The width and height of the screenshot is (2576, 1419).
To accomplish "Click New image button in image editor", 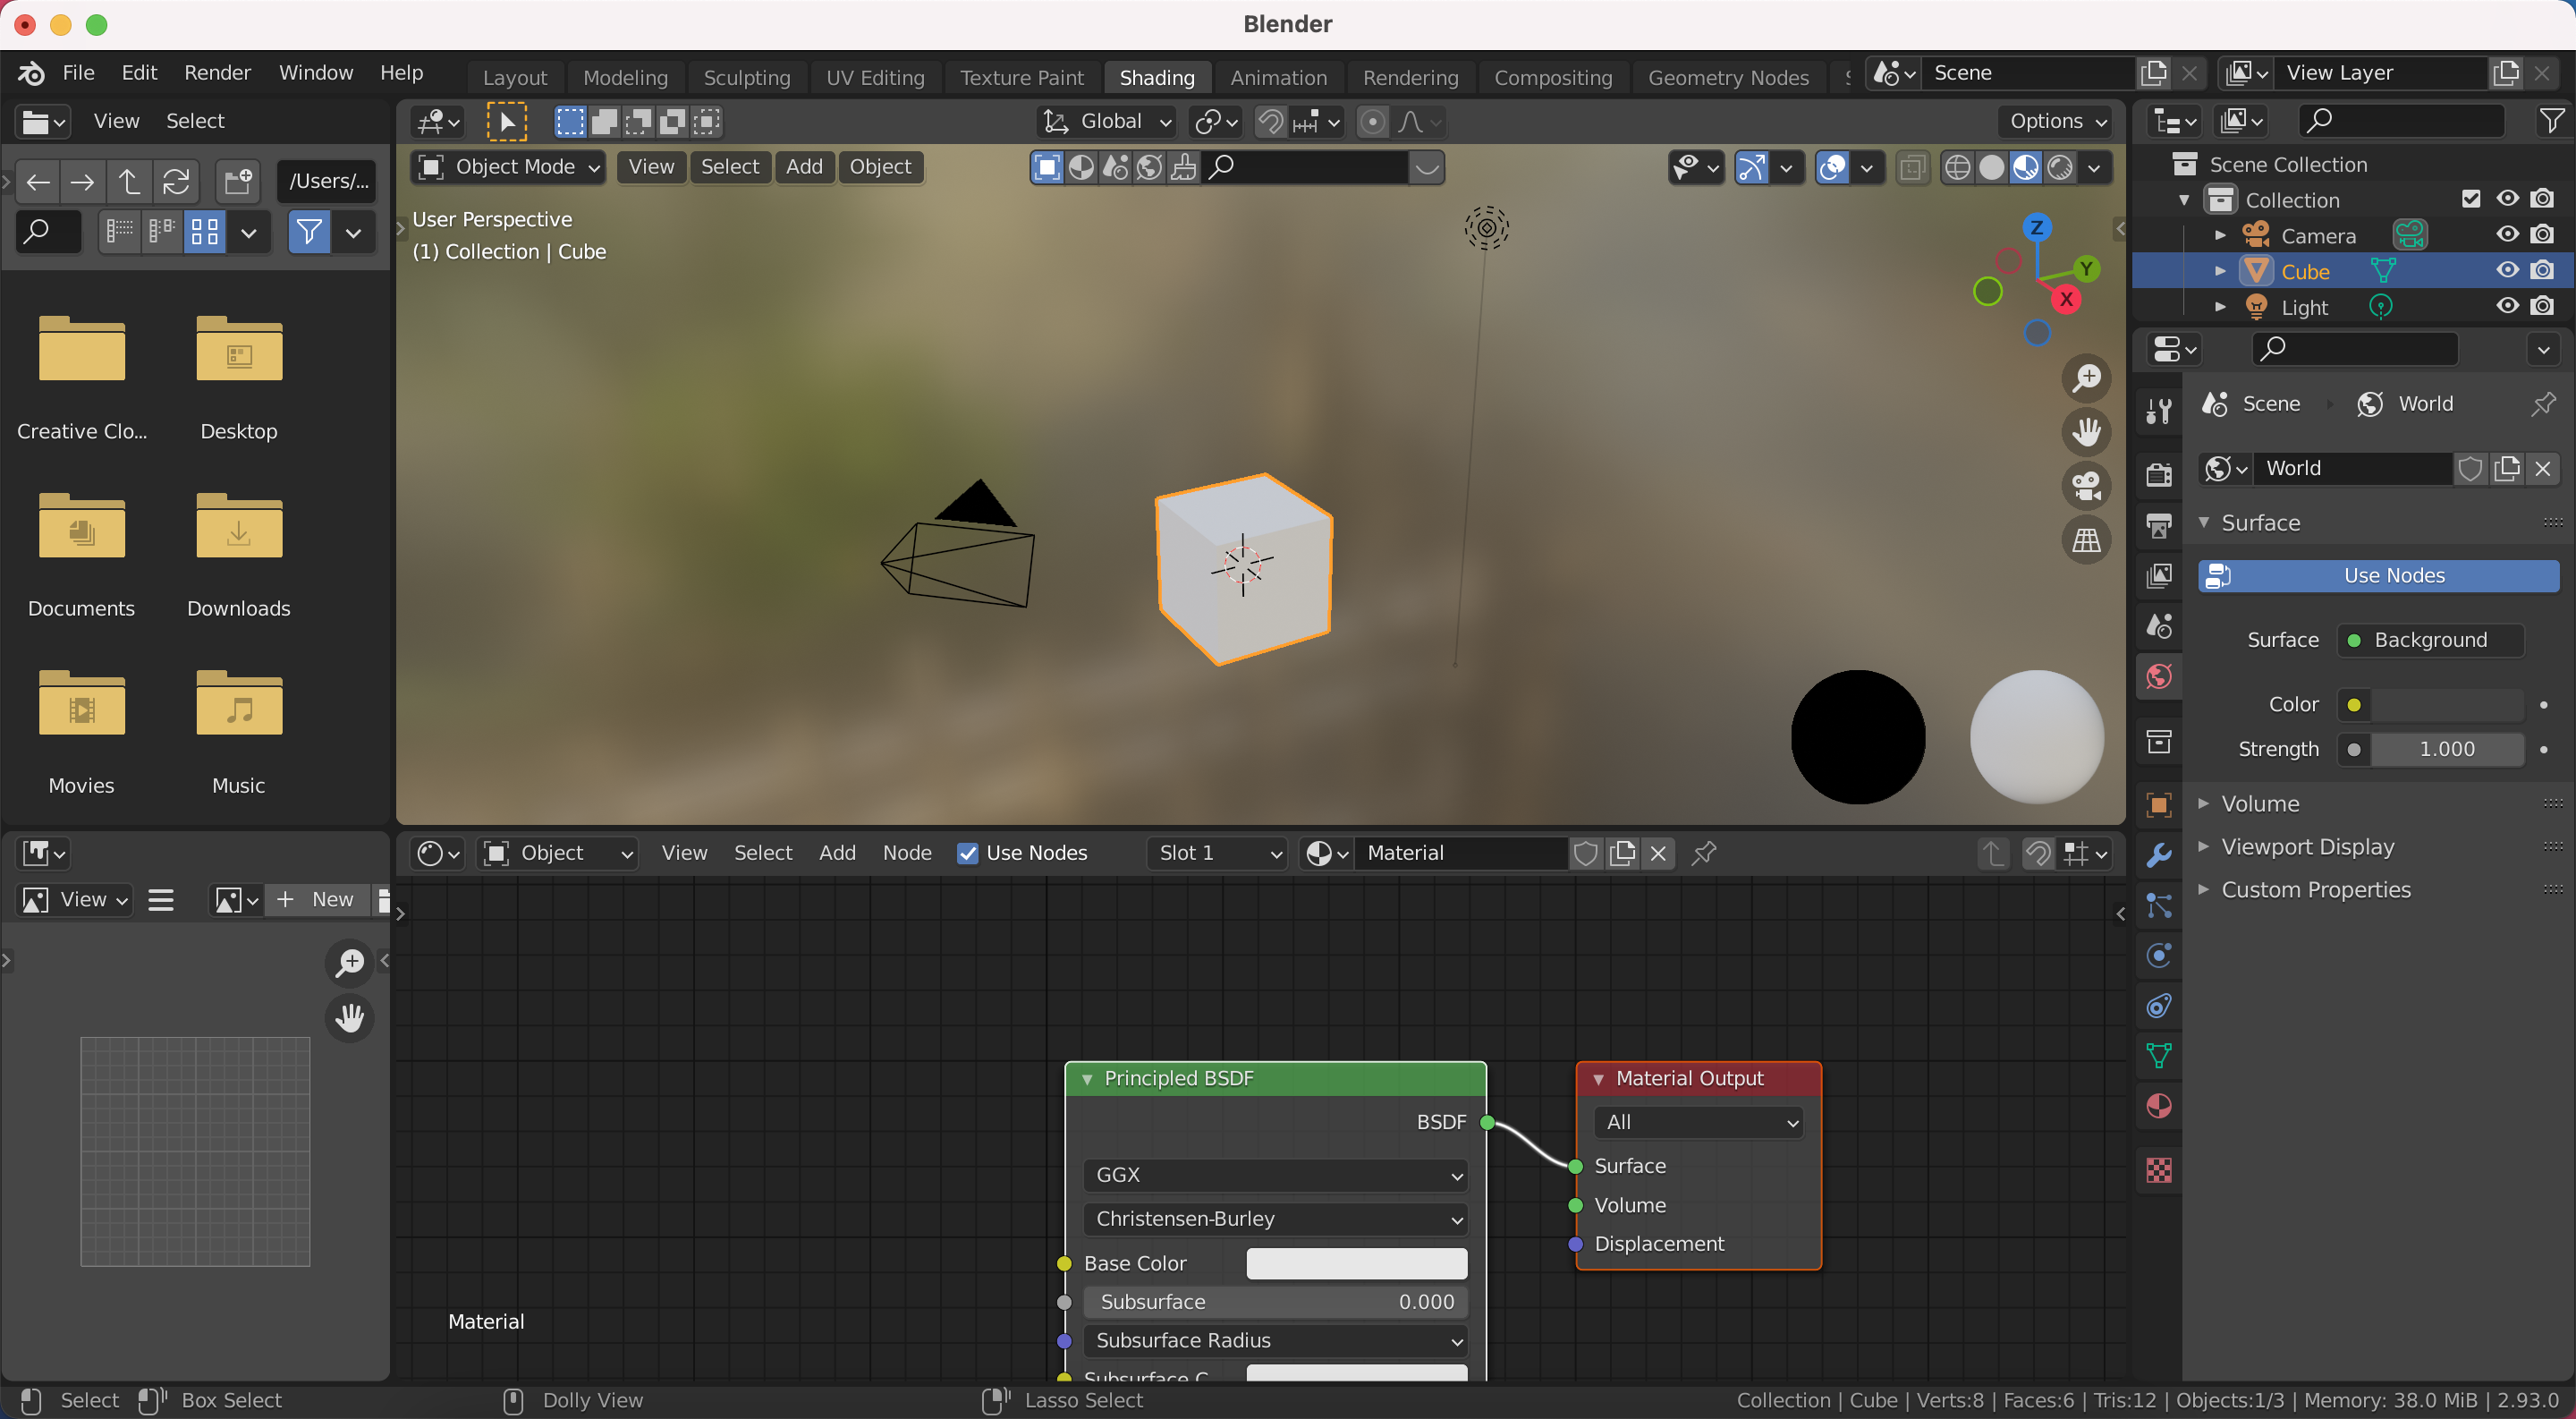I will [316, 900].
